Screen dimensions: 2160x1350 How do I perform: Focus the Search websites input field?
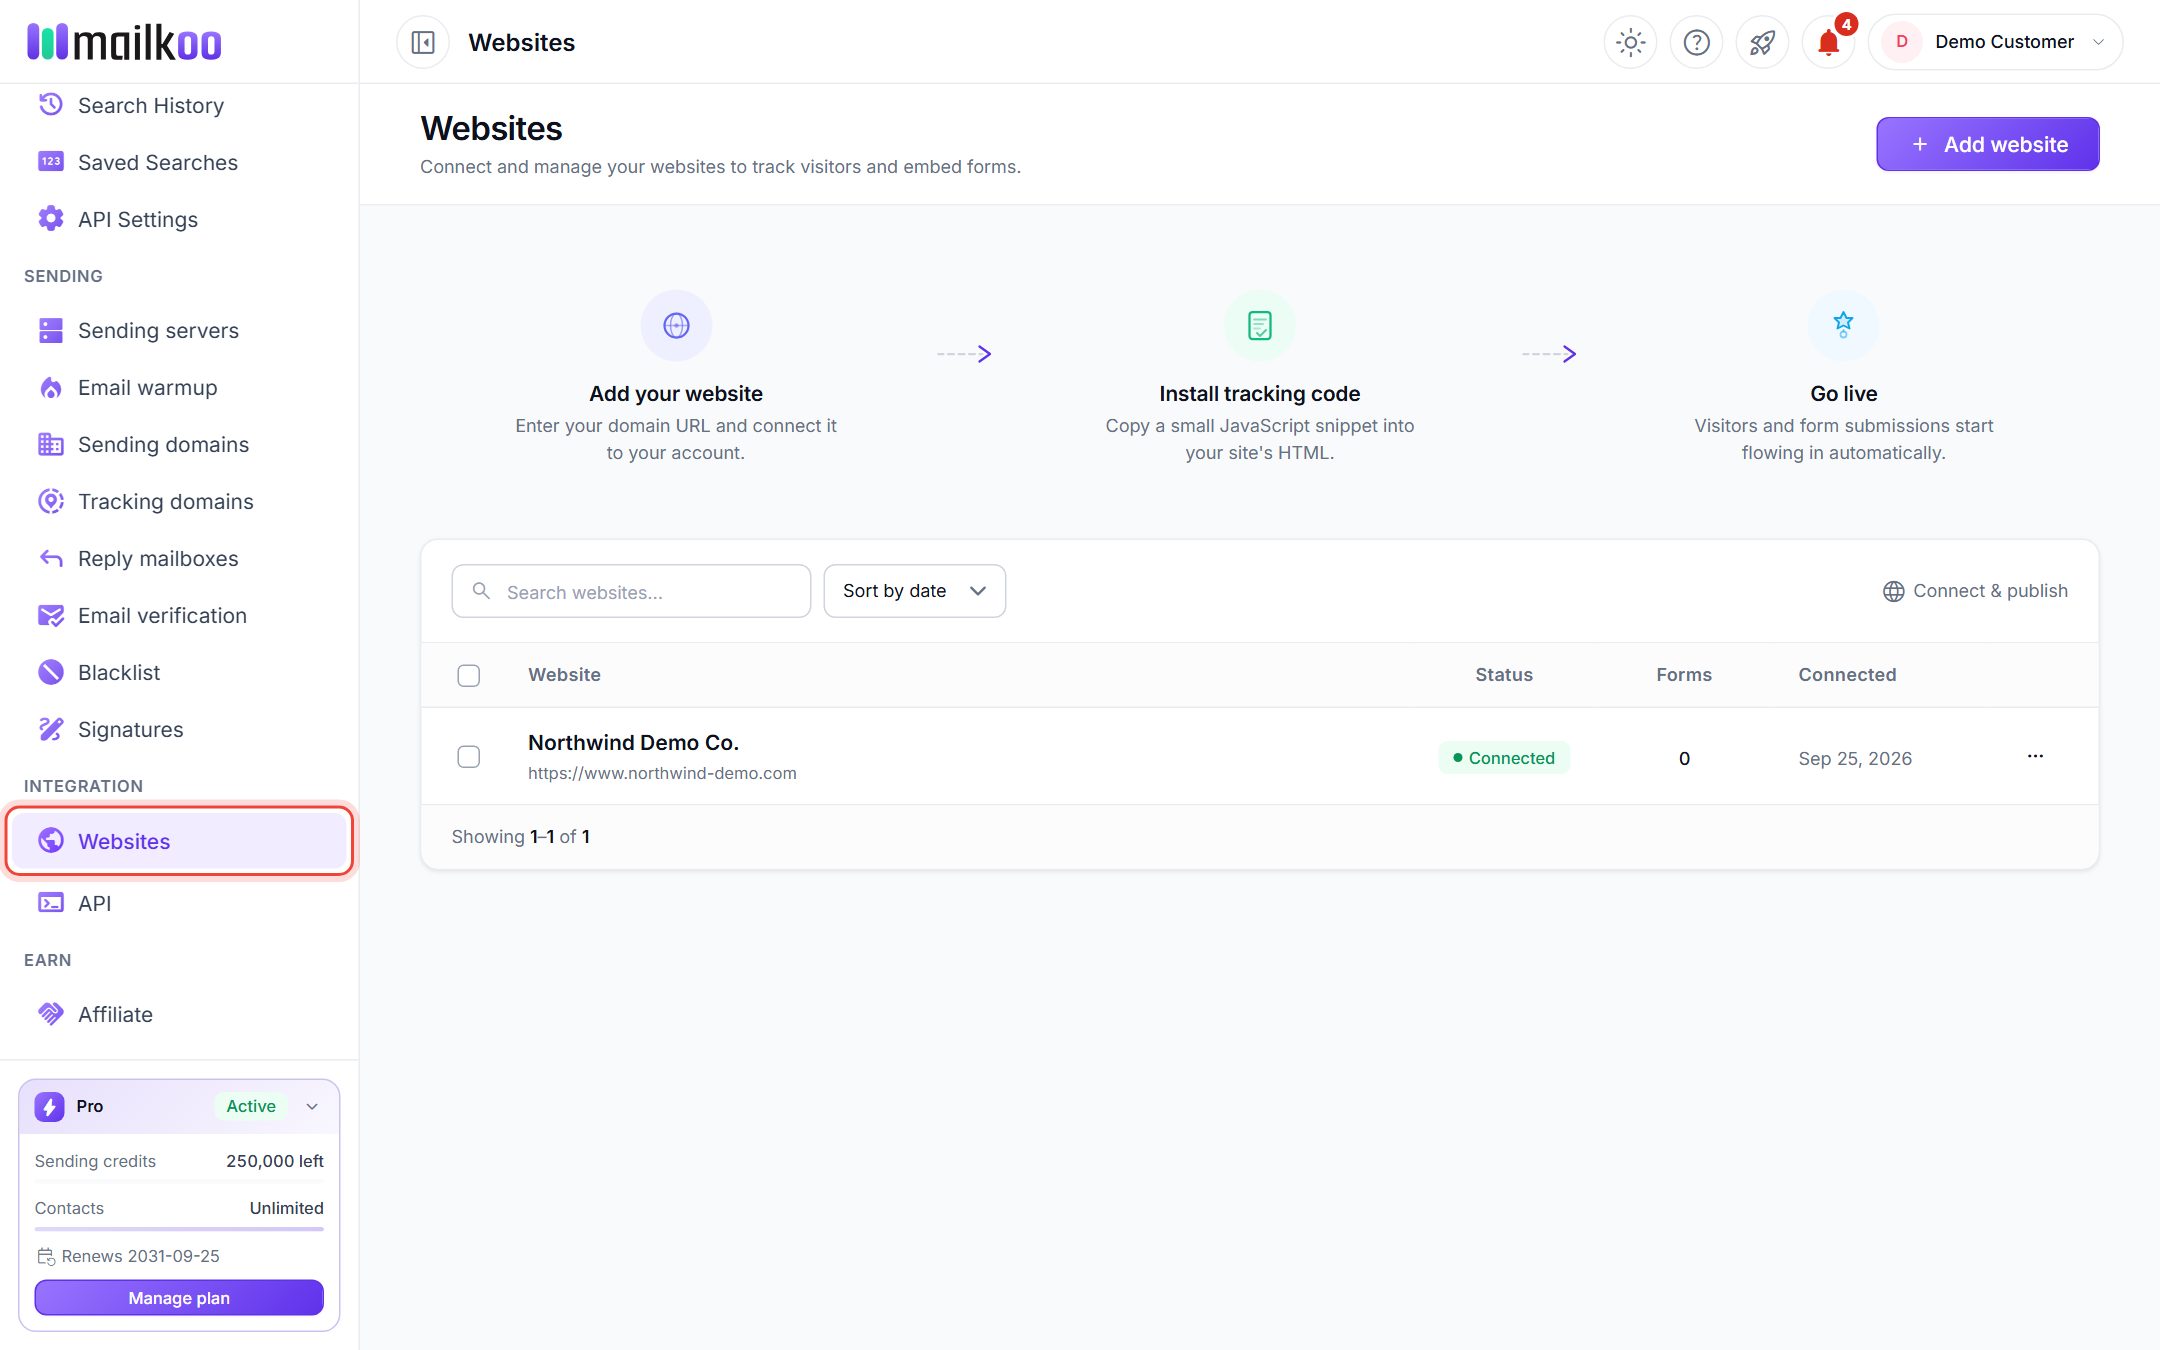click(x=631, y=591)
